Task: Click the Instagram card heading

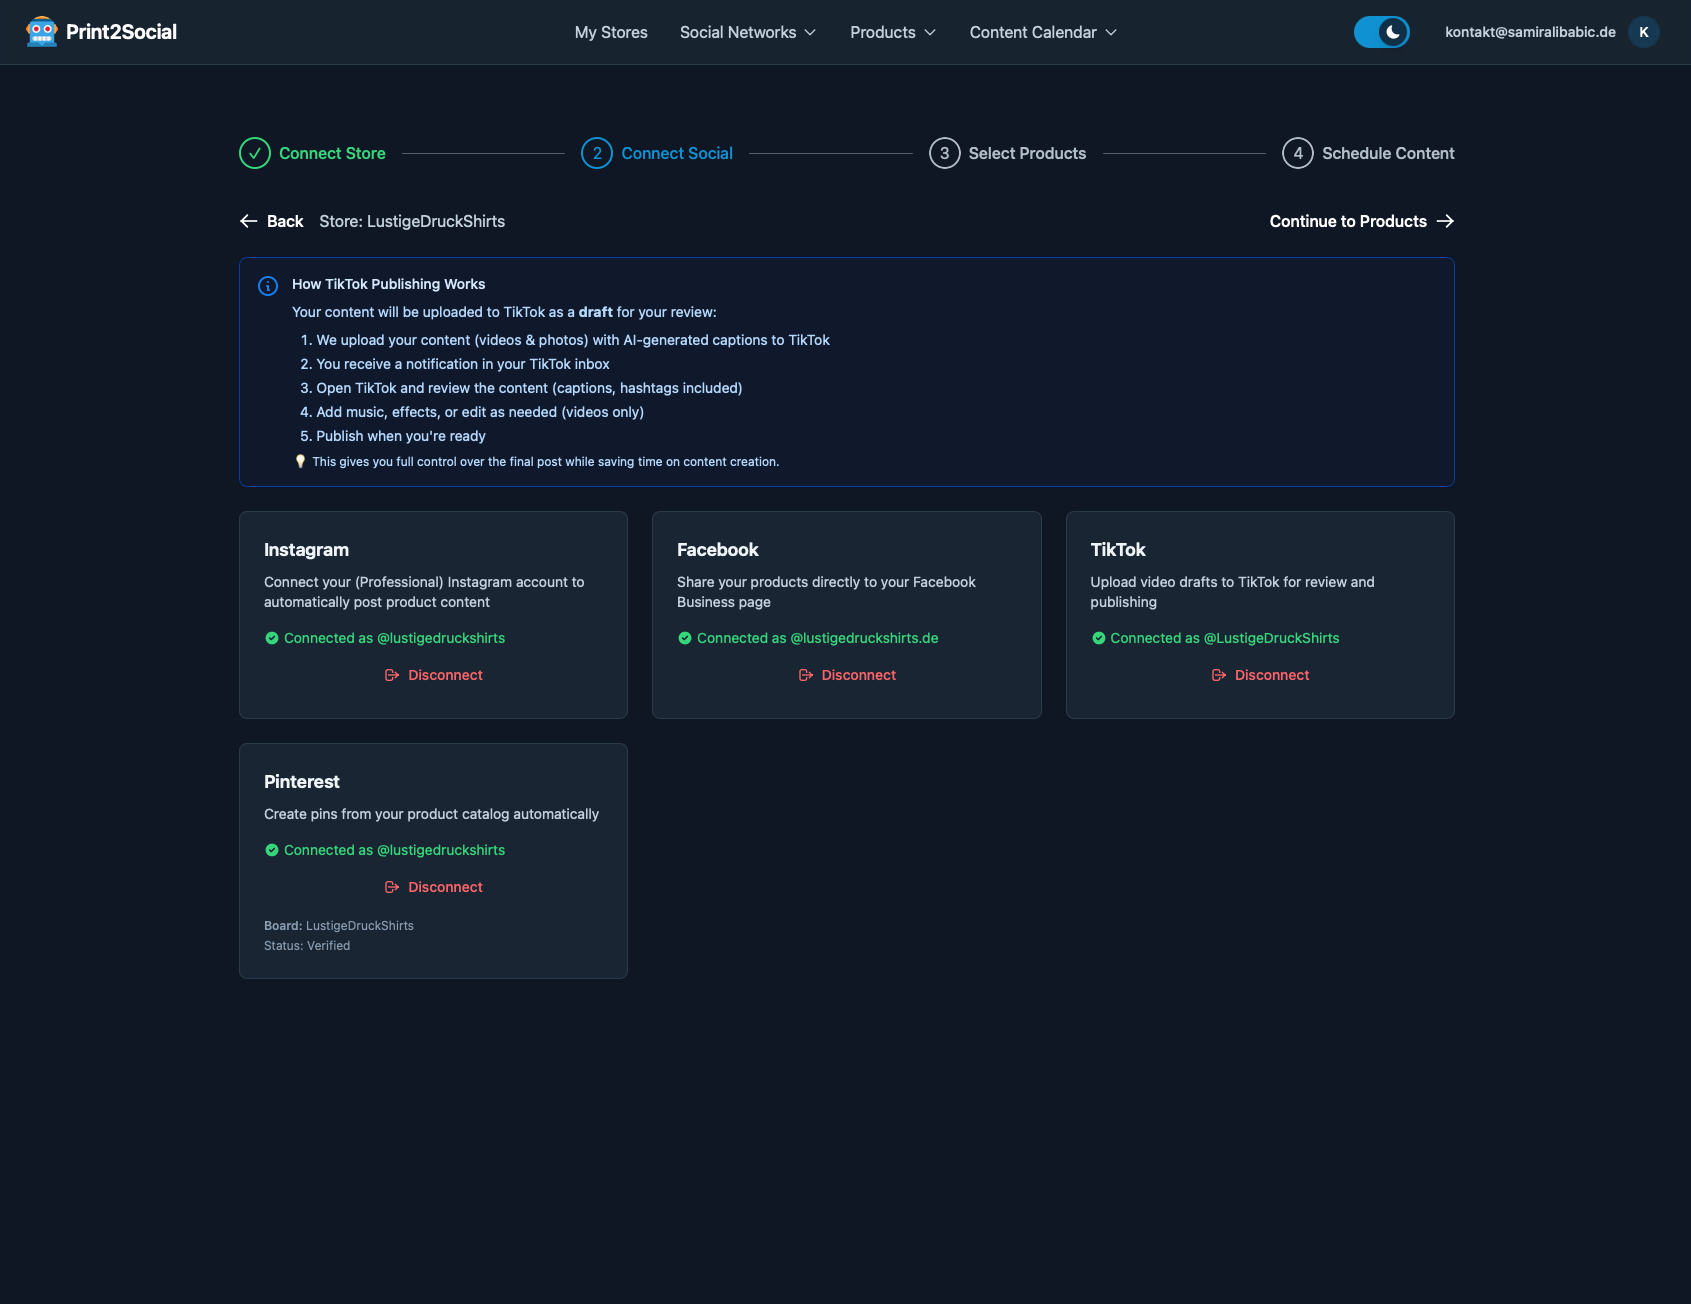Action: tap(306, 550)
